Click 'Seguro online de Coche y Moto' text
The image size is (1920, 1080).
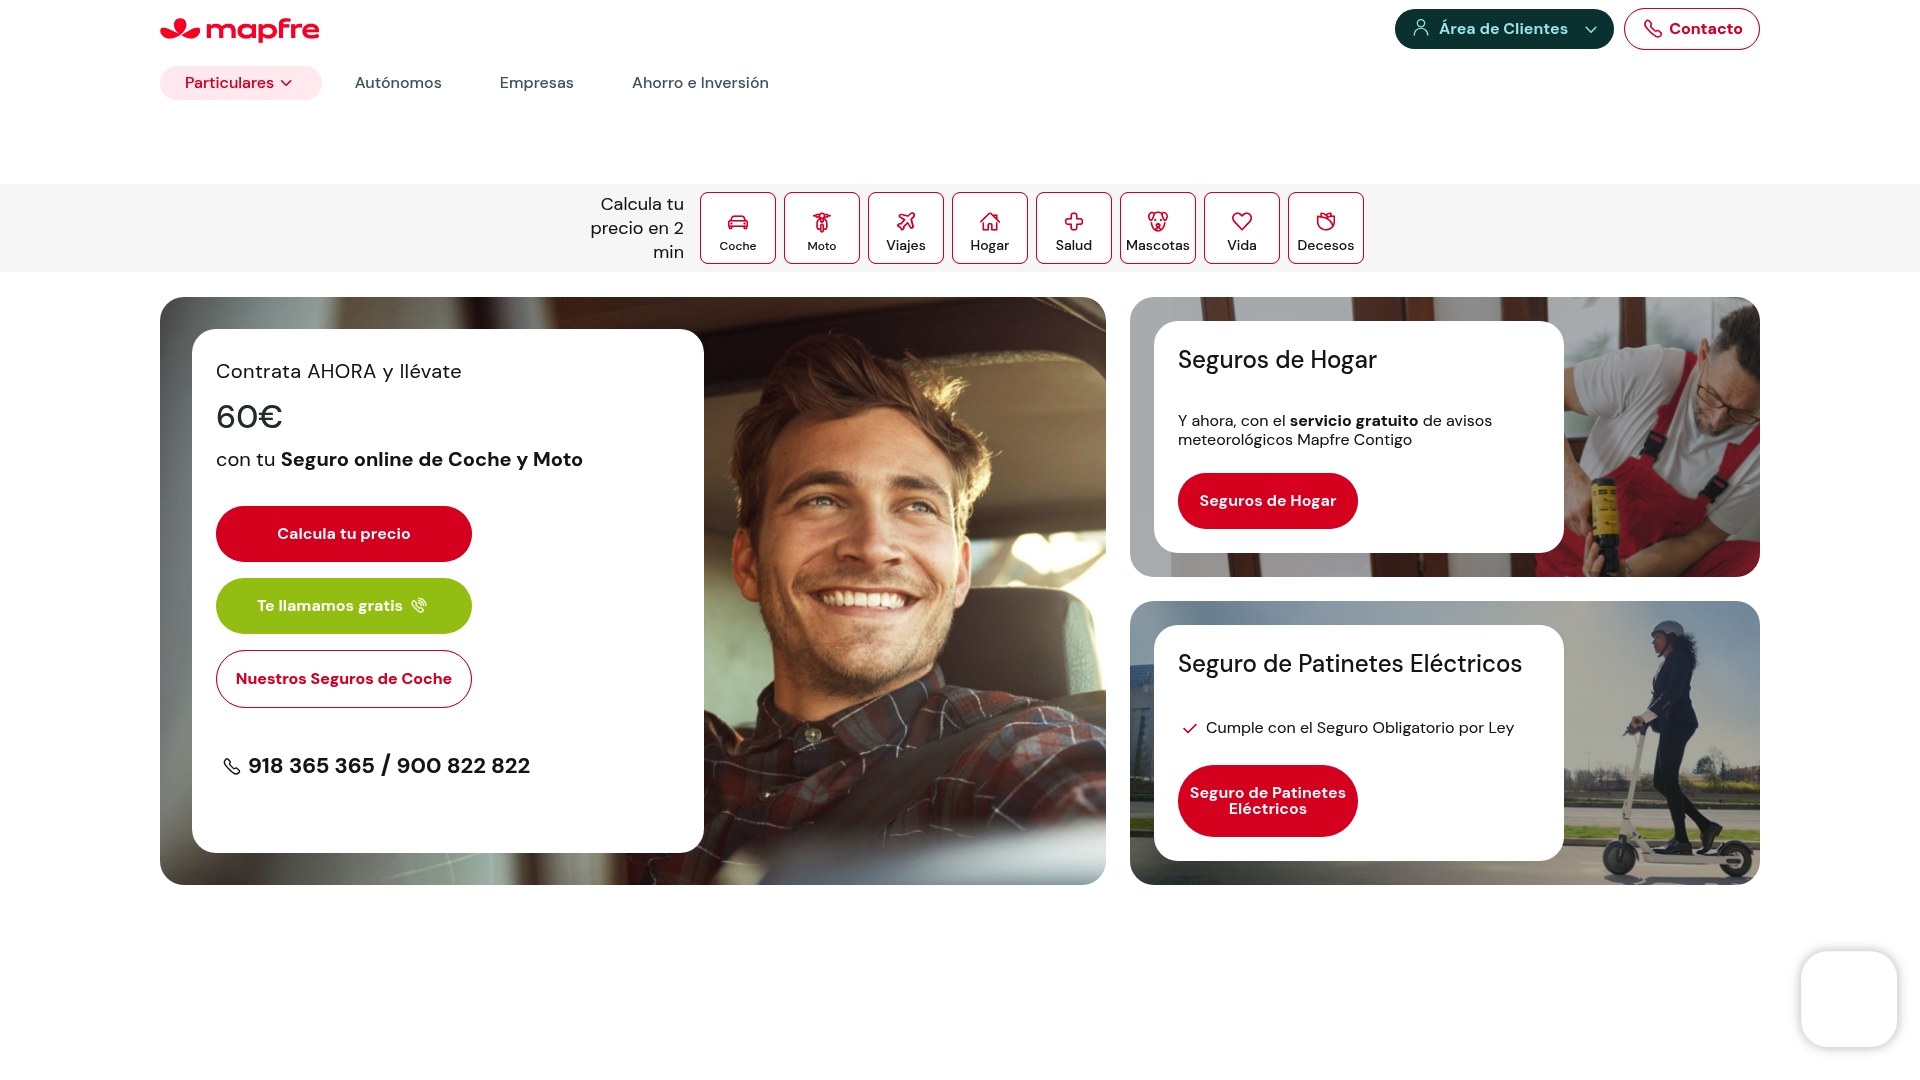click(x=432, y=460)
